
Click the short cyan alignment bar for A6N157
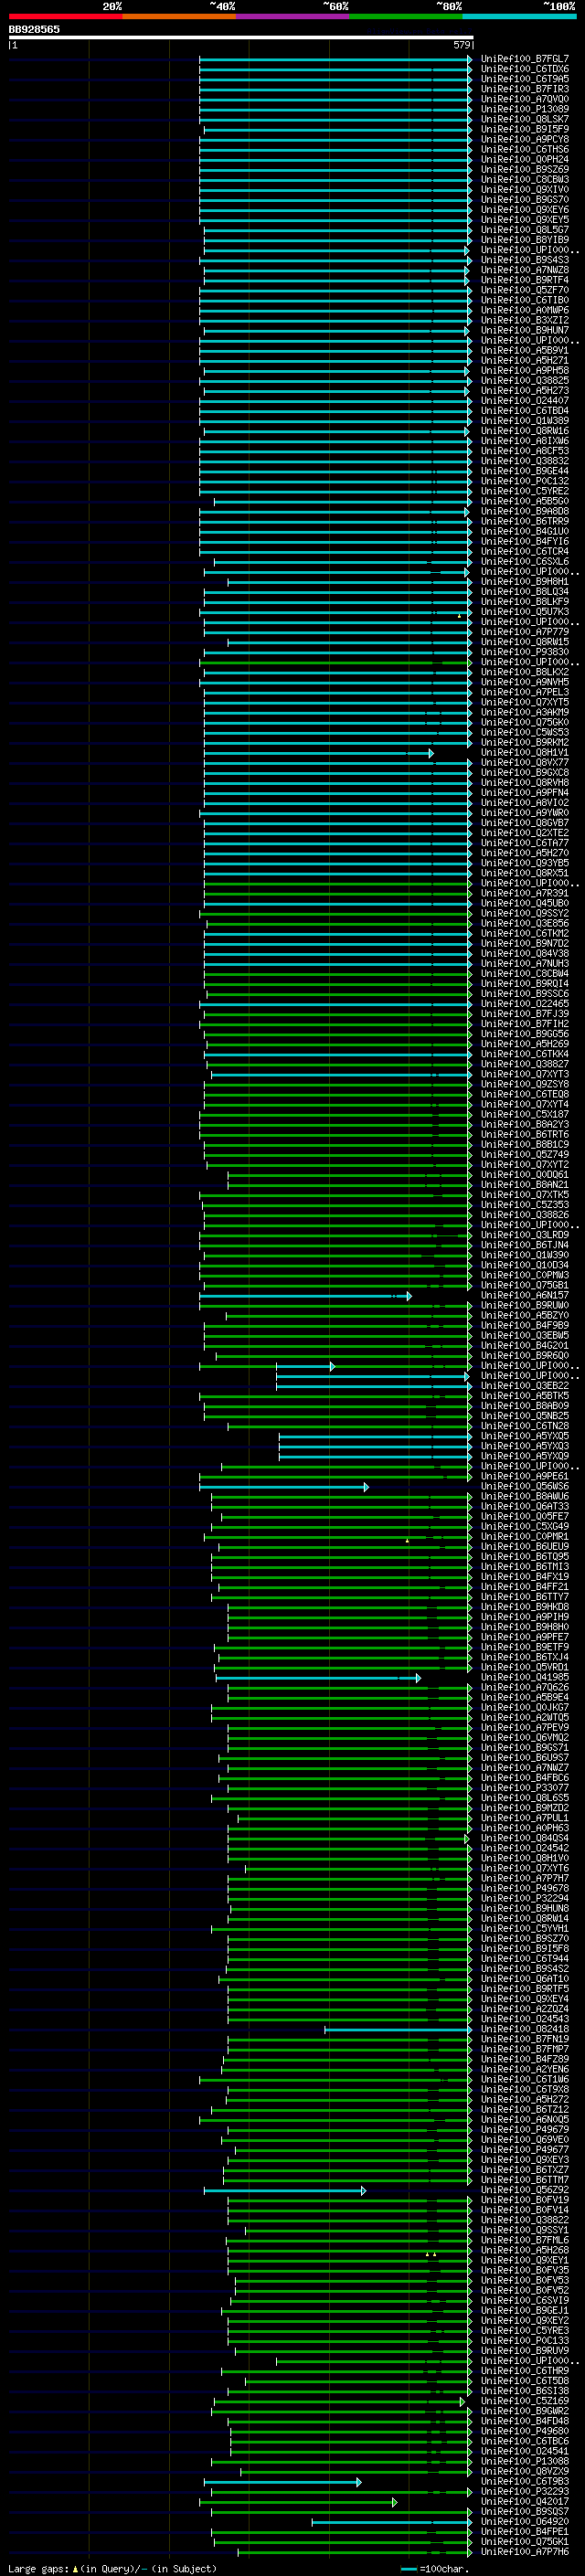pyautogui.click(x=305, y=1296)
